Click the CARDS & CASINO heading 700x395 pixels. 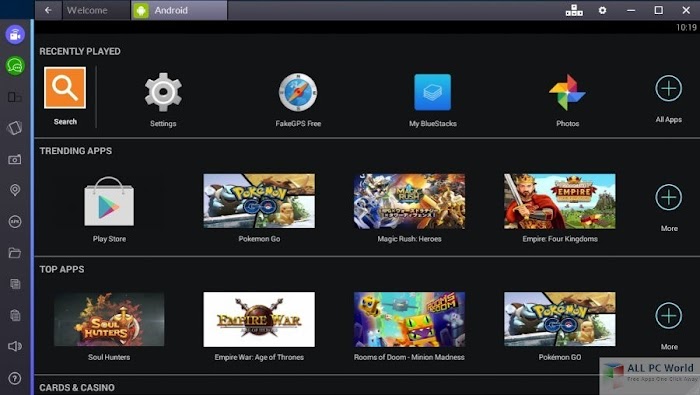[x=77, y=387]
